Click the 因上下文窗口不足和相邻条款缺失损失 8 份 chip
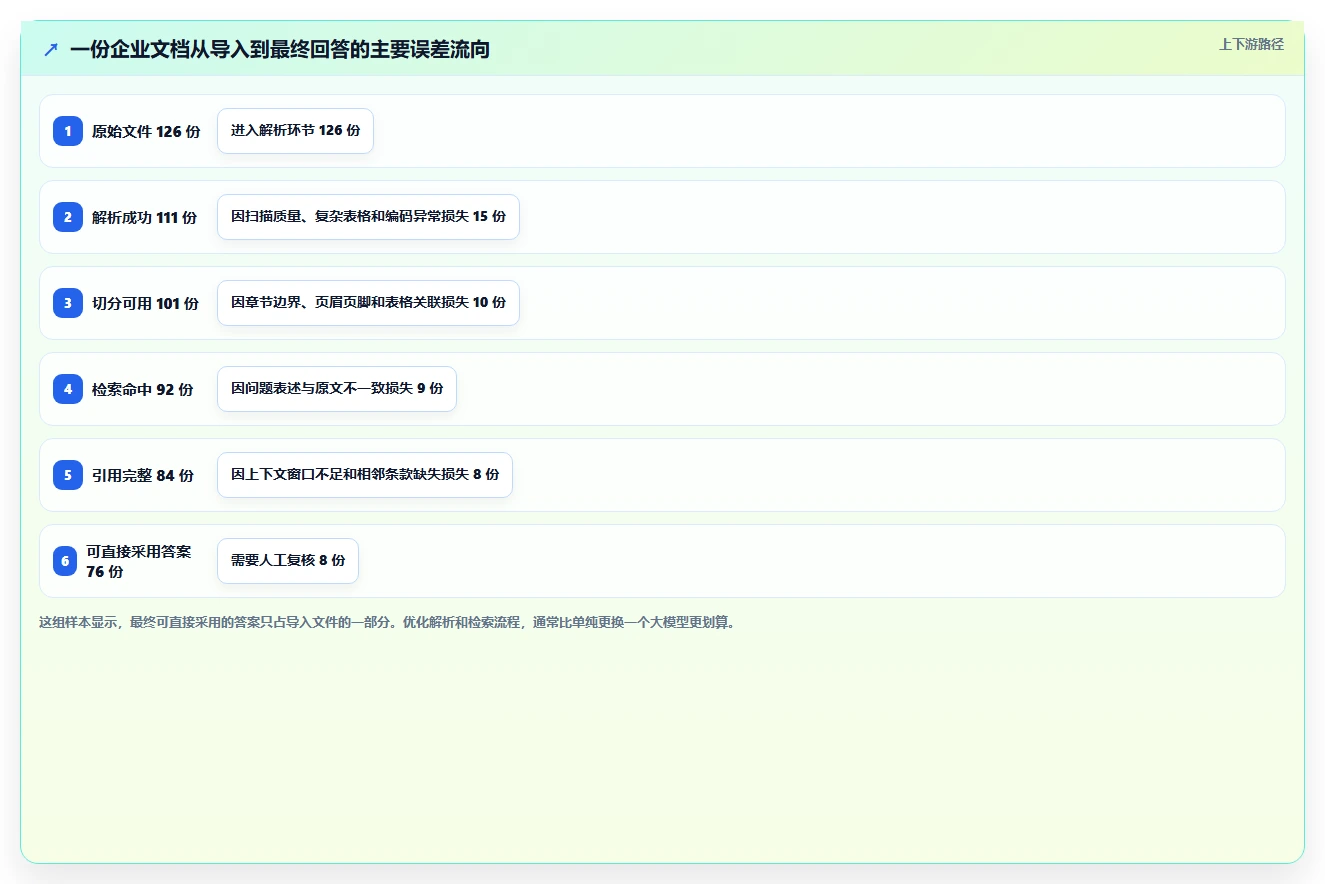 [x=365, y=475]
